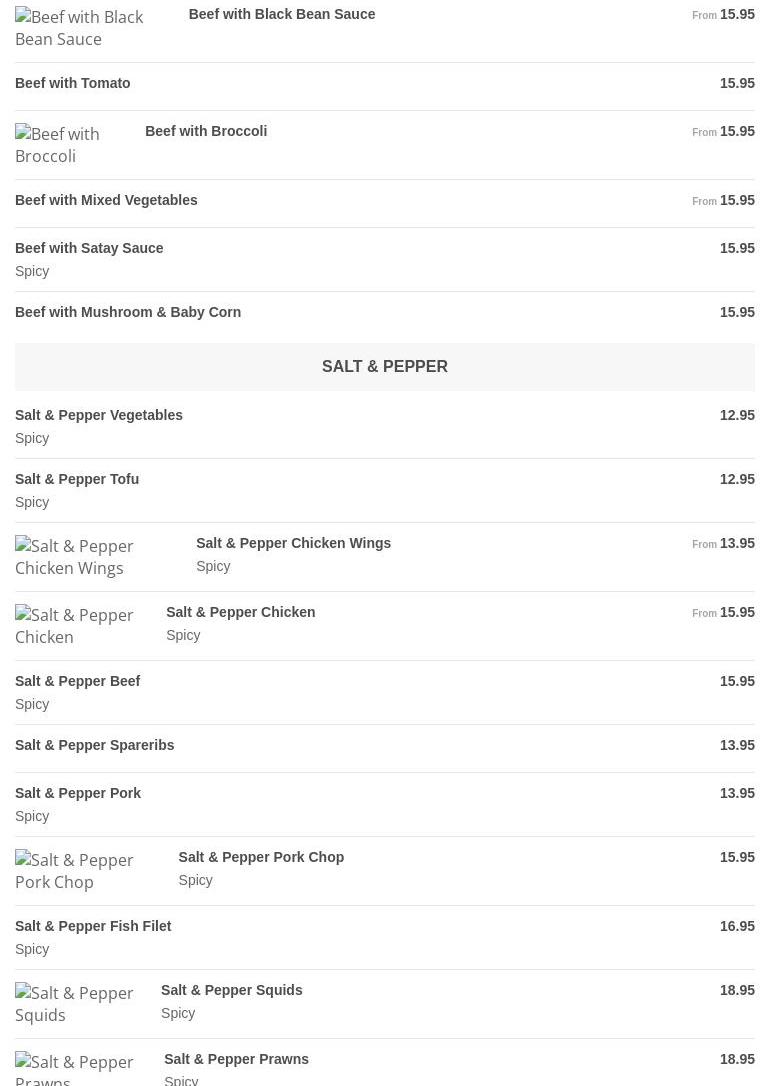This screenshot has width=770, height=1086.
Task: Click From 15.95 price for Beef with Broccoli
Action: 723,132
